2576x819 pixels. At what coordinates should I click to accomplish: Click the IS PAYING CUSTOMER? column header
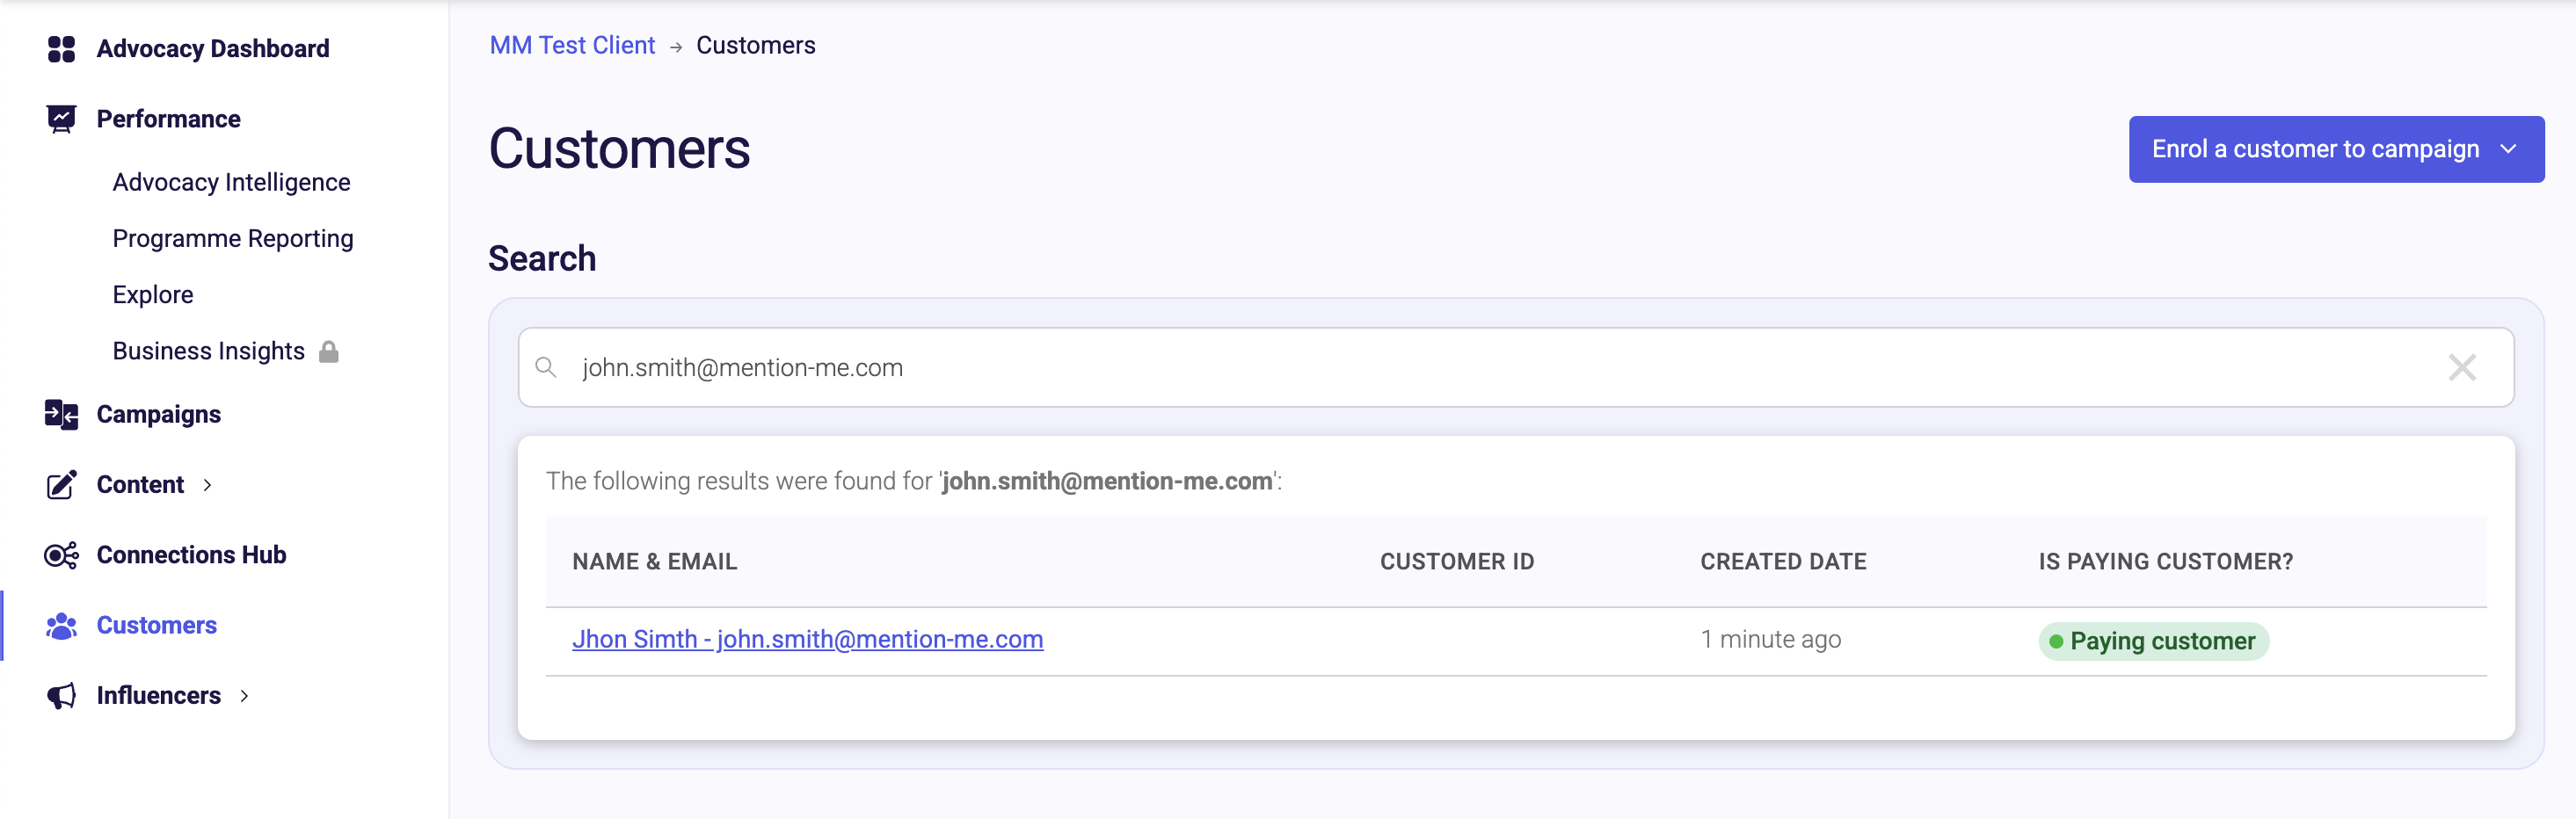[2166, 562]
